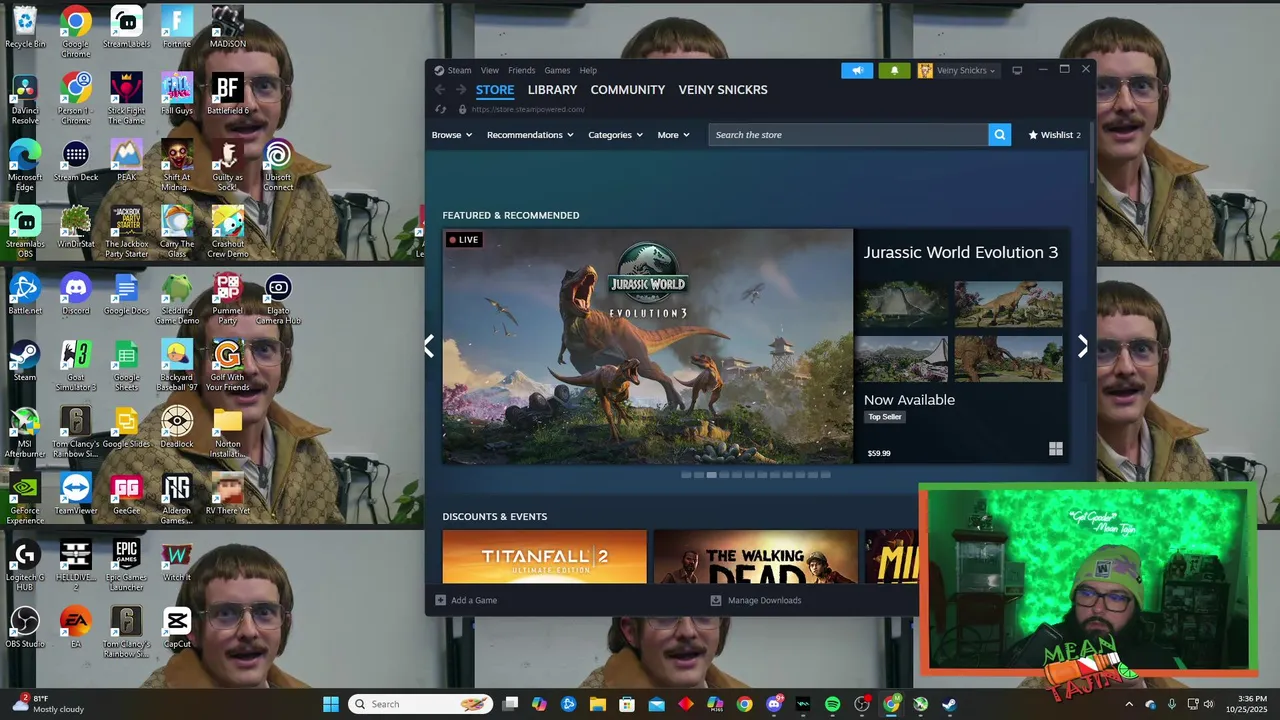This screenshot has height=720, width=1280.
Task: Click in the Search the store field
Action: pyautogui.click(x=848, y=135)
